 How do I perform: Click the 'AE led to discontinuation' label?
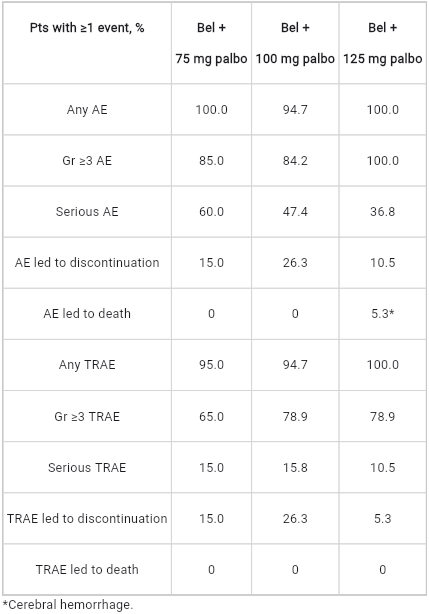click(87, 262)
